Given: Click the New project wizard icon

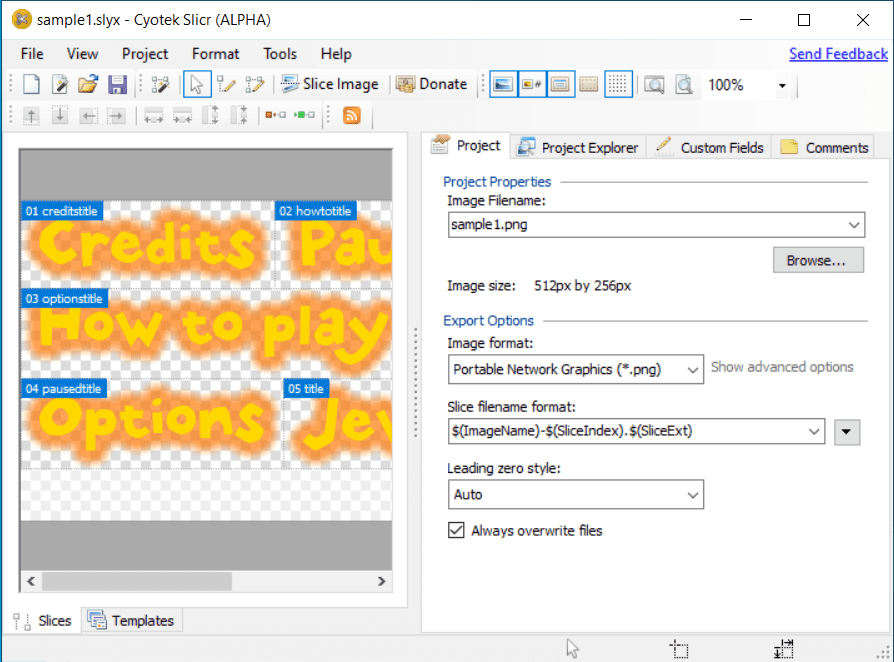Looking at the screenshot, I should (x=60, y=84).
